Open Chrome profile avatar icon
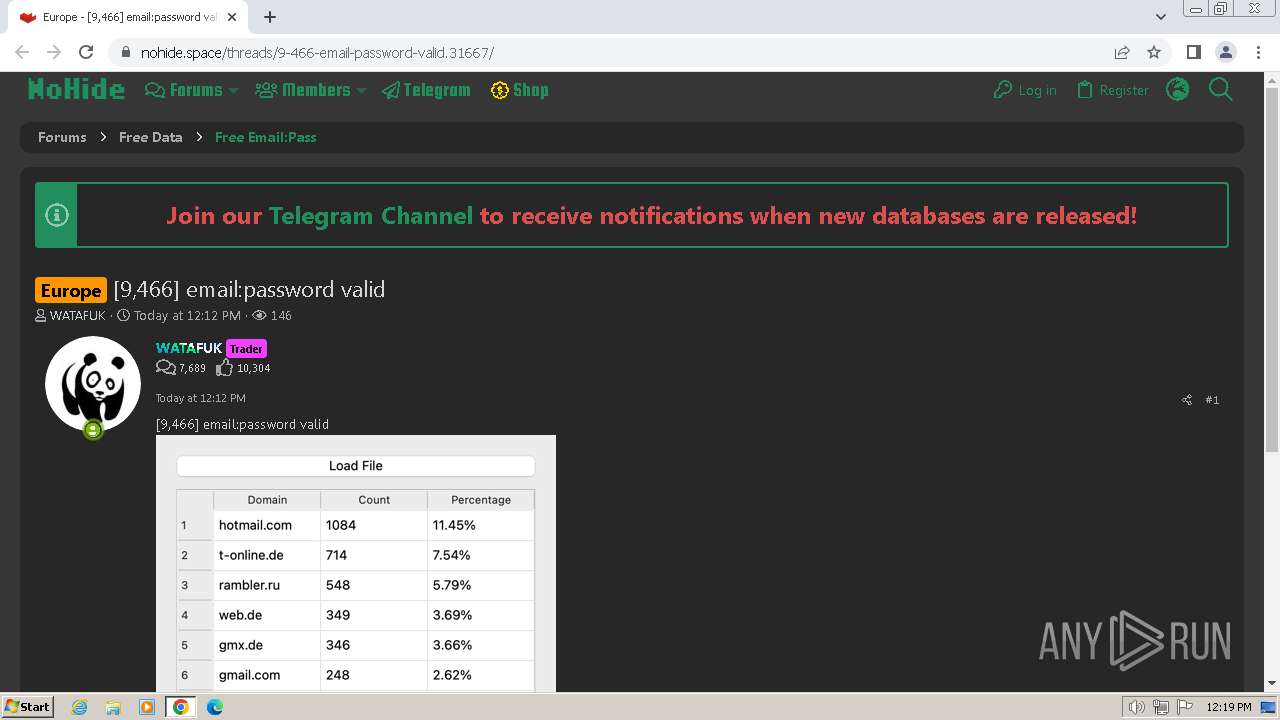1280x720 pixels. pos(1225,52)
